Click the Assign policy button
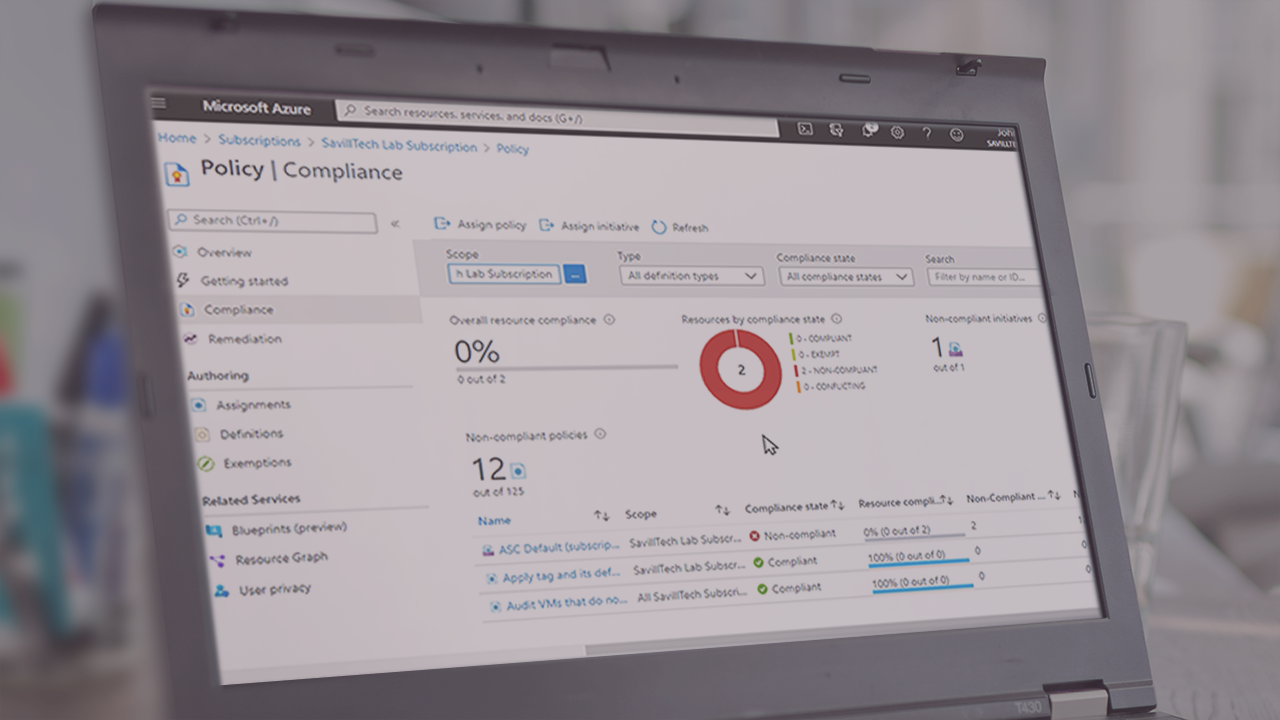The width and height of the screenshot is (1280, 720). pyautogui.click(x=481, y=225)
